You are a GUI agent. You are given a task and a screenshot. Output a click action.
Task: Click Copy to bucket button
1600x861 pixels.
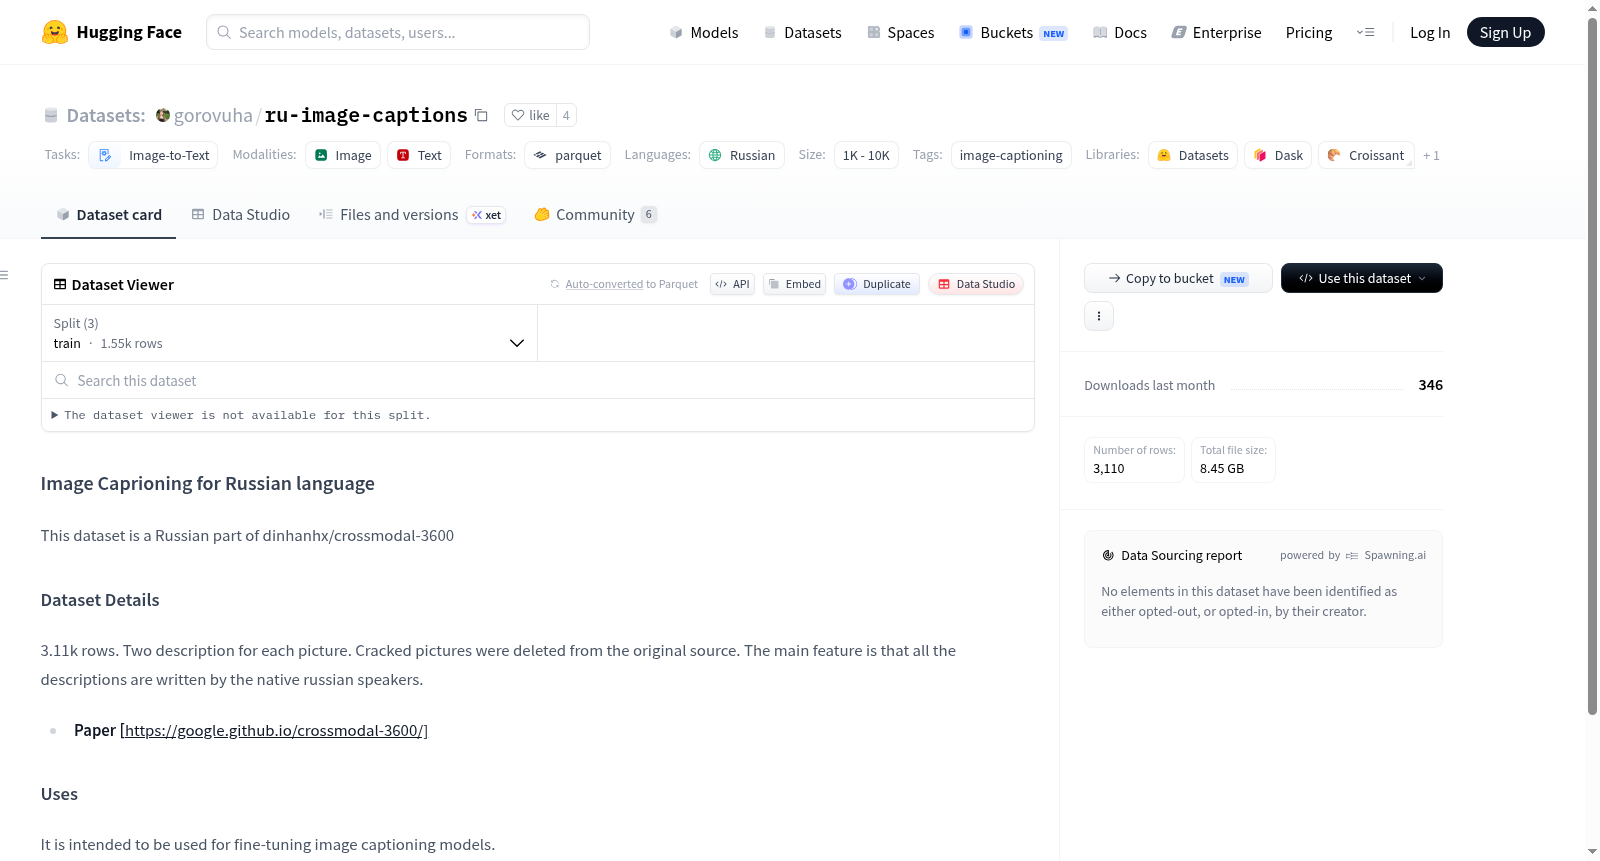click(x=1178, y=278)
